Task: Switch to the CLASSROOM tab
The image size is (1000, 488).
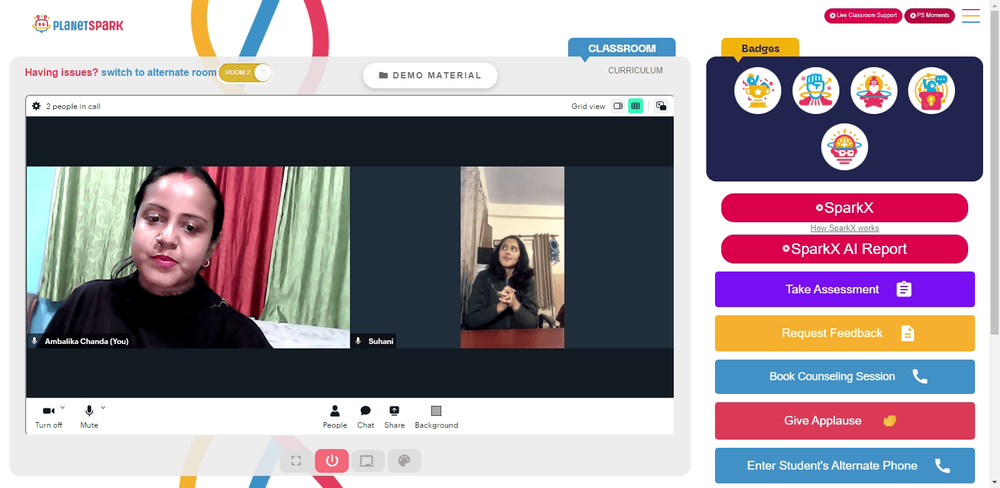Action: click(622, 48)
